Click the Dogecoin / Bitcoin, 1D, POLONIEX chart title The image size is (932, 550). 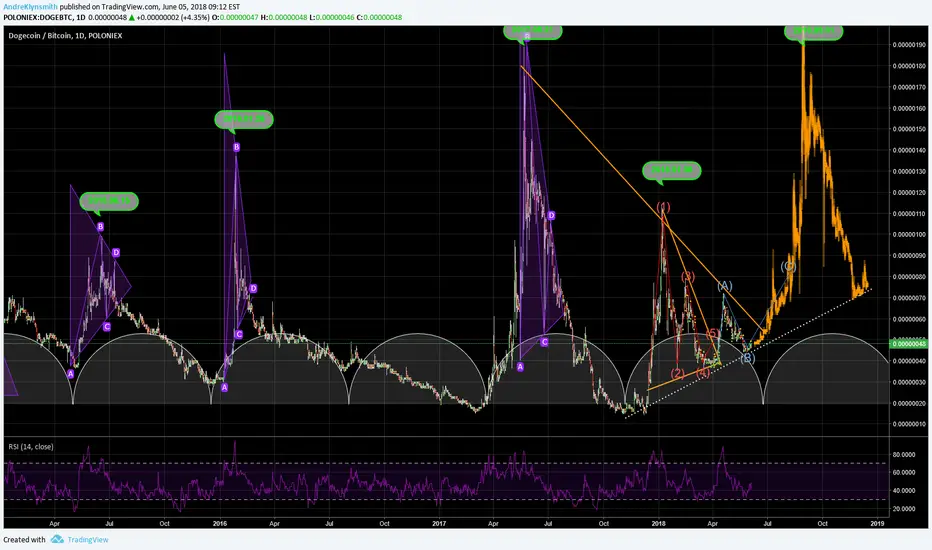(x=65, y=36)
